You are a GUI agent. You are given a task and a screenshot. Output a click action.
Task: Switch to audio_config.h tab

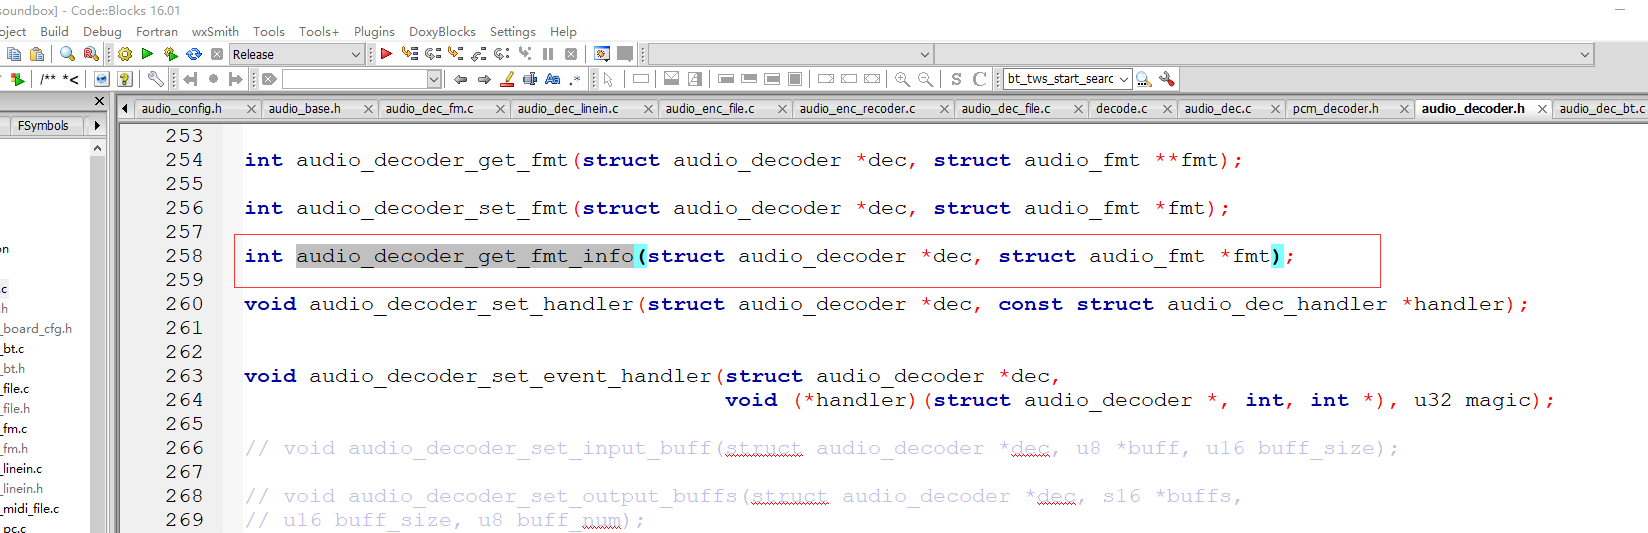tap(182, 108)
